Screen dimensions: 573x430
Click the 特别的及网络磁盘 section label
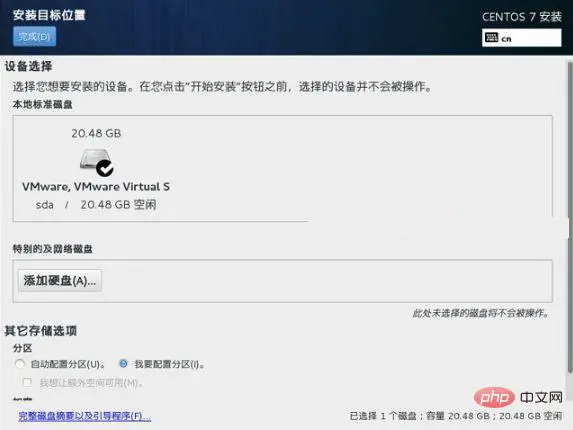53,249
